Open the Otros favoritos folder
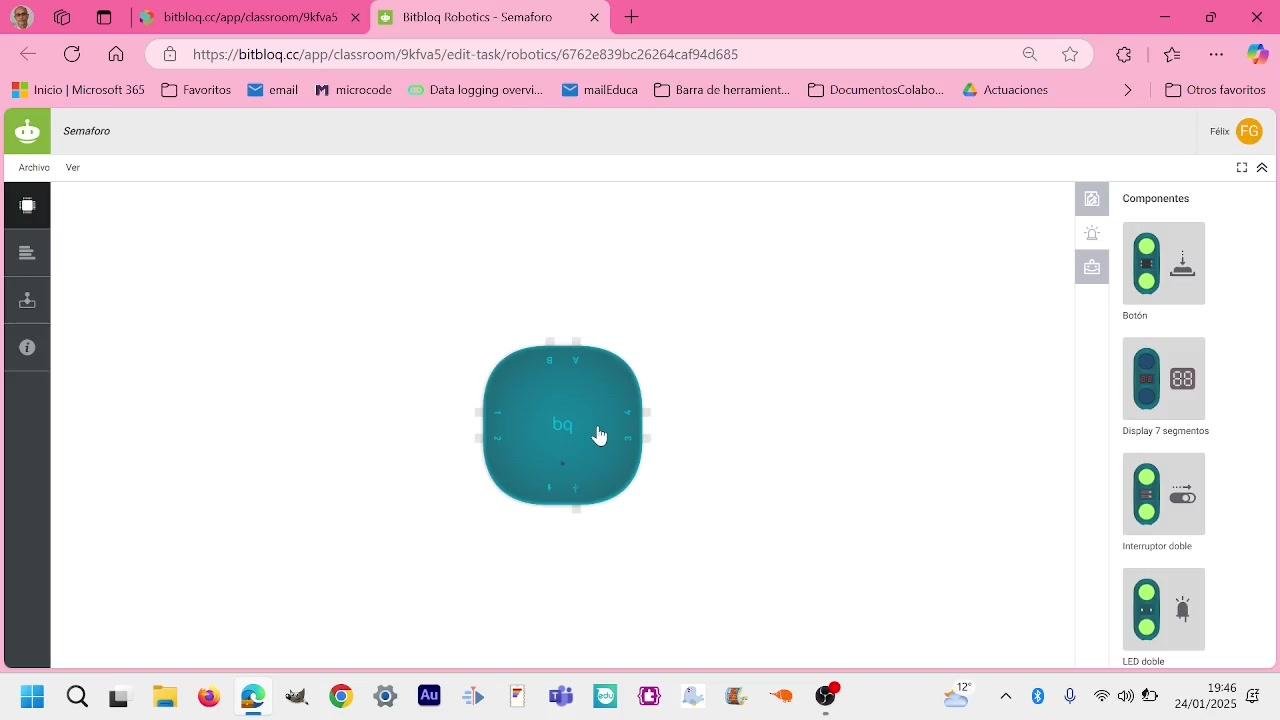Screen dimensions: 1280x720 coord(1216,90)
